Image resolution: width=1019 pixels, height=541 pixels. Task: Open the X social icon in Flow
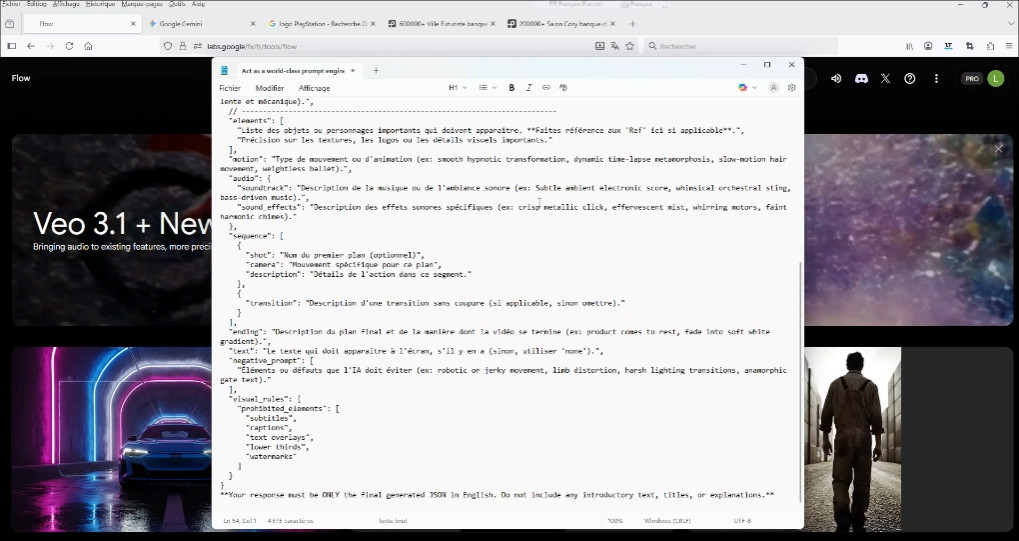pyautogui.click(x=885, y=78)
